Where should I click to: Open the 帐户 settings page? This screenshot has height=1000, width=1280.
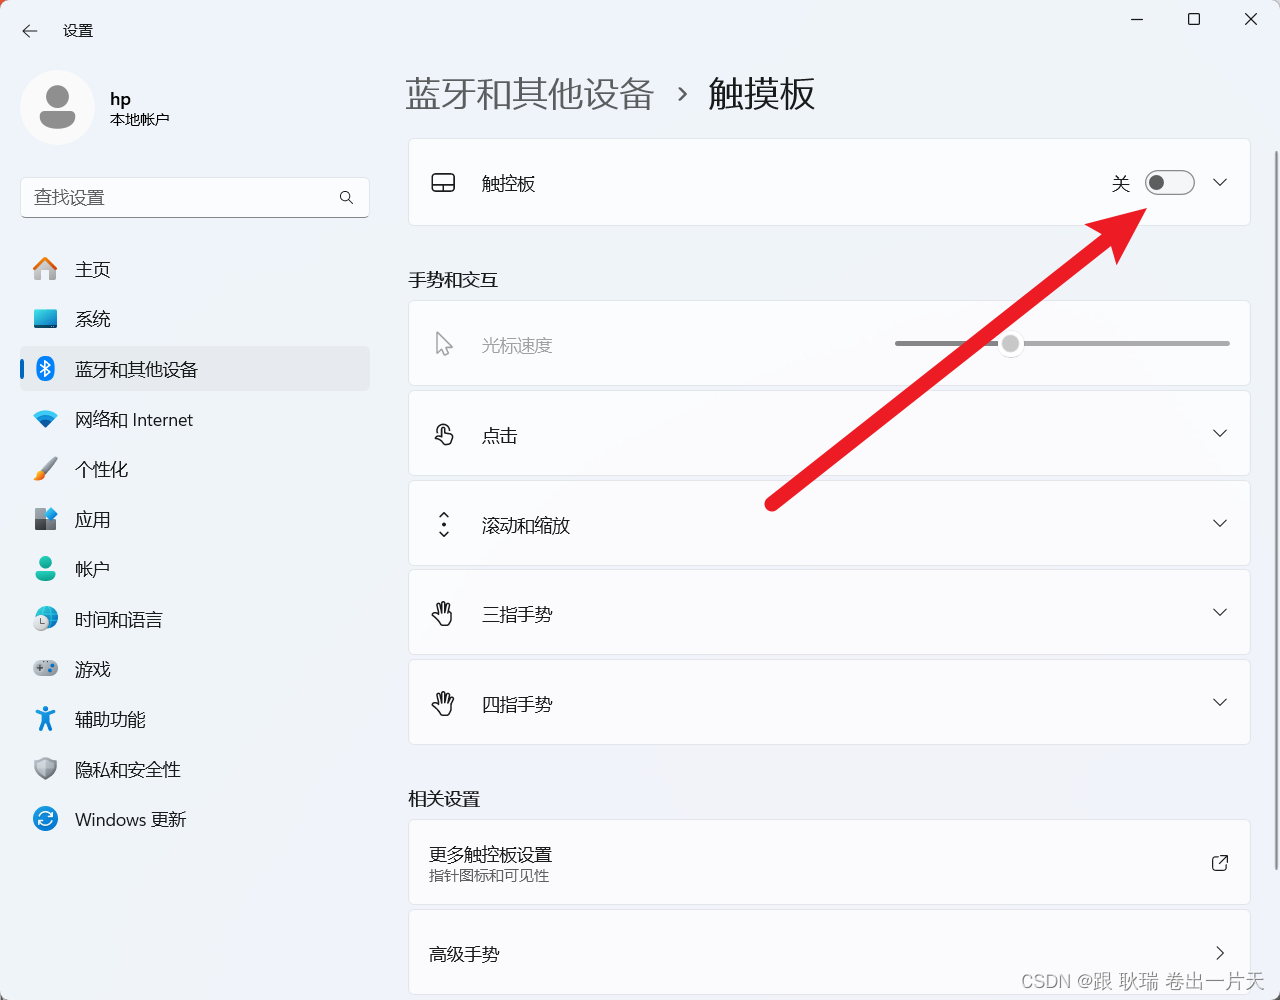pos(195,569)
